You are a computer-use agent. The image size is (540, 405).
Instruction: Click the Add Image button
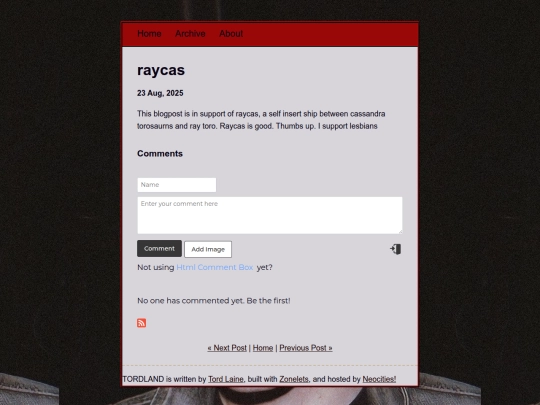pos(208,249)
